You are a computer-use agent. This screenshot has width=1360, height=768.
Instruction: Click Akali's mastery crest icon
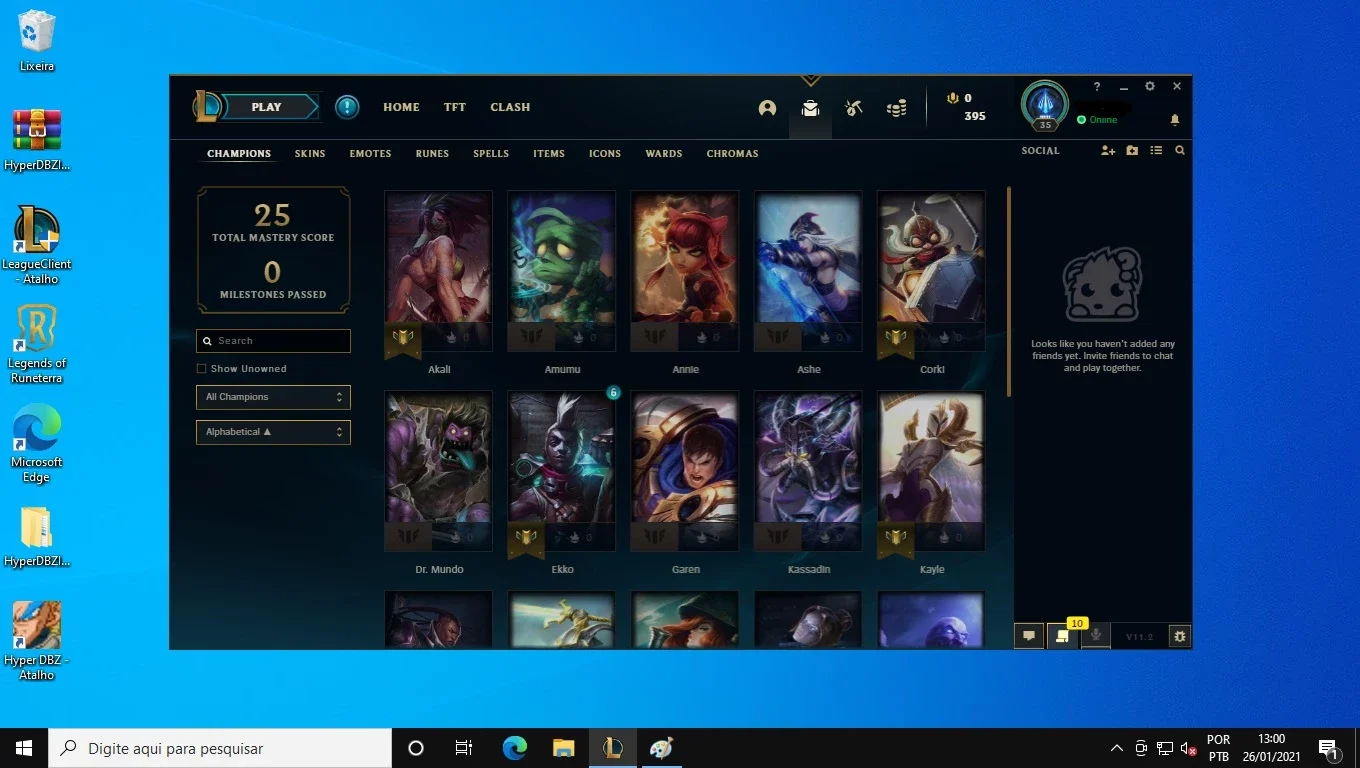pos(404,338)
